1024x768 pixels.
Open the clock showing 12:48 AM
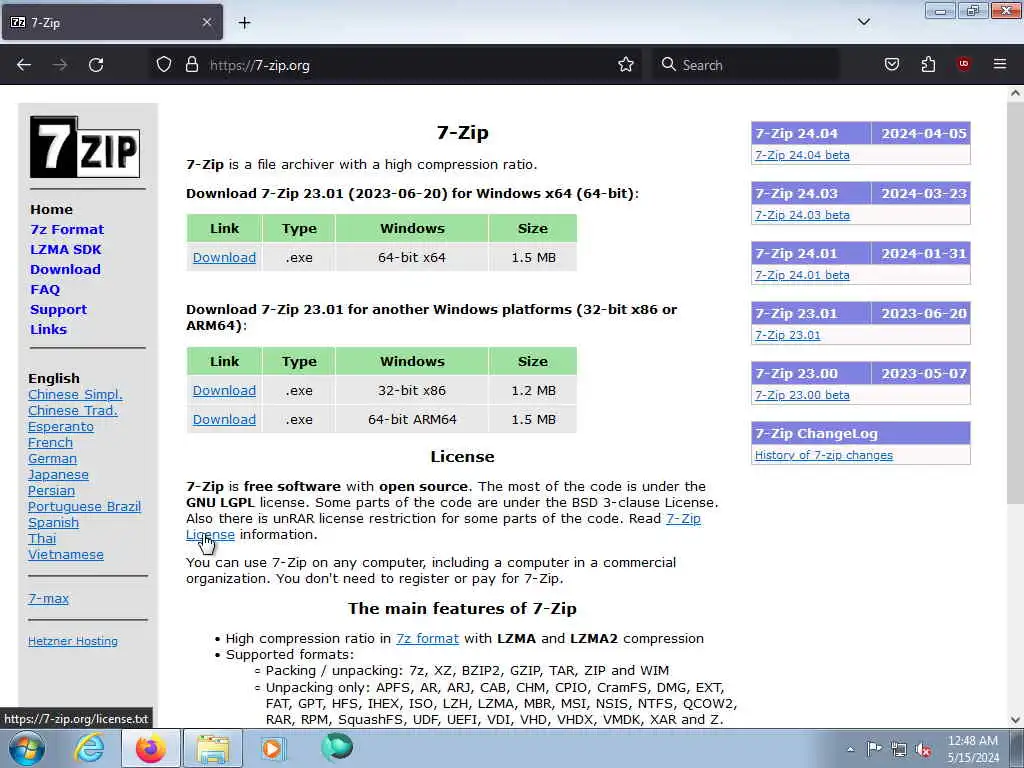click(x=973, y=749)
